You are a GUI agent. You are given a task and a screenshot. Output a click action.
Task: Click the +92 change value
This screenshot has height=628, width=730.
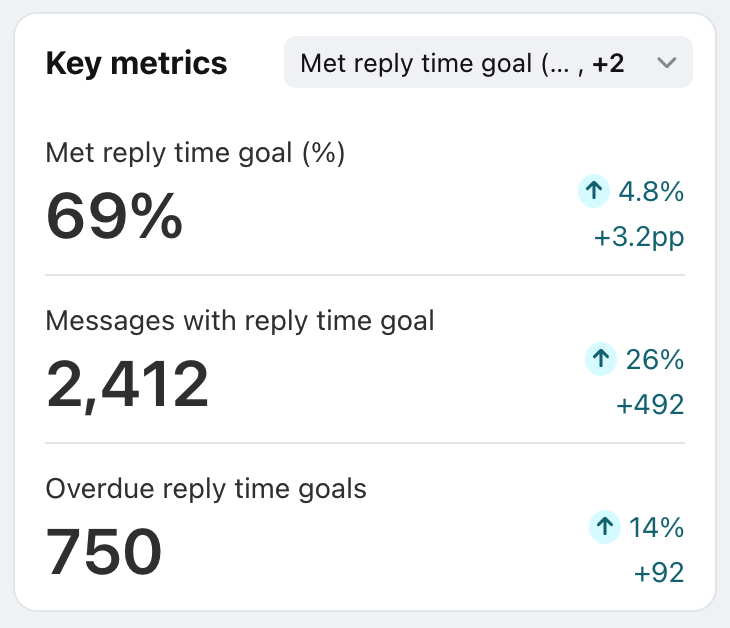coord(659,573)
